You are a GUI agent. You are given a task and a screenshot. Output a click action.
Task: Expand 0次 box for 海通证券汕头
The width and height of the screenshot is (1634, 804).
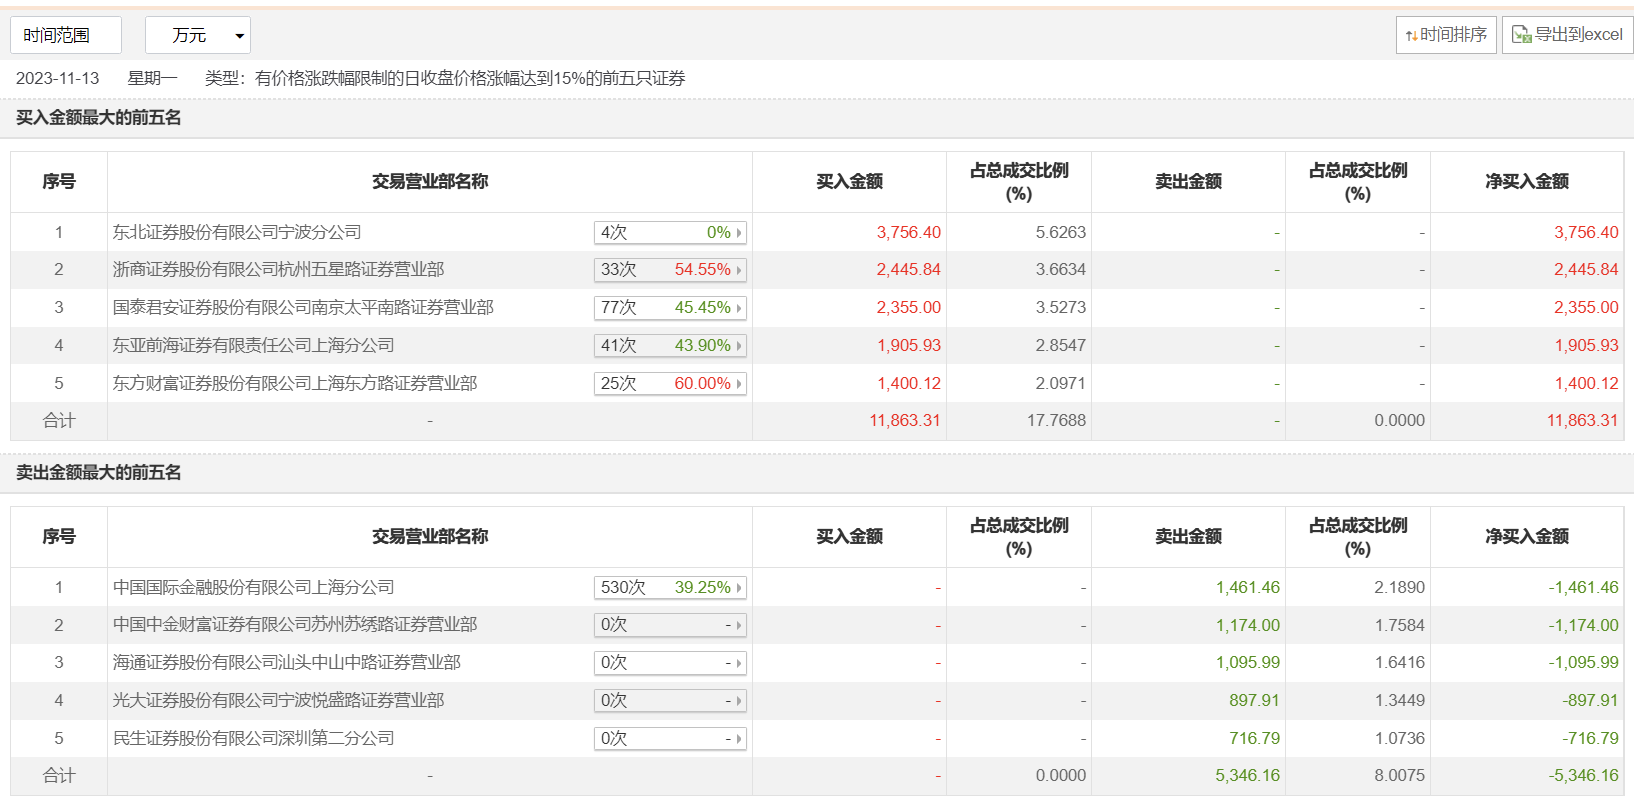[670, 663]
